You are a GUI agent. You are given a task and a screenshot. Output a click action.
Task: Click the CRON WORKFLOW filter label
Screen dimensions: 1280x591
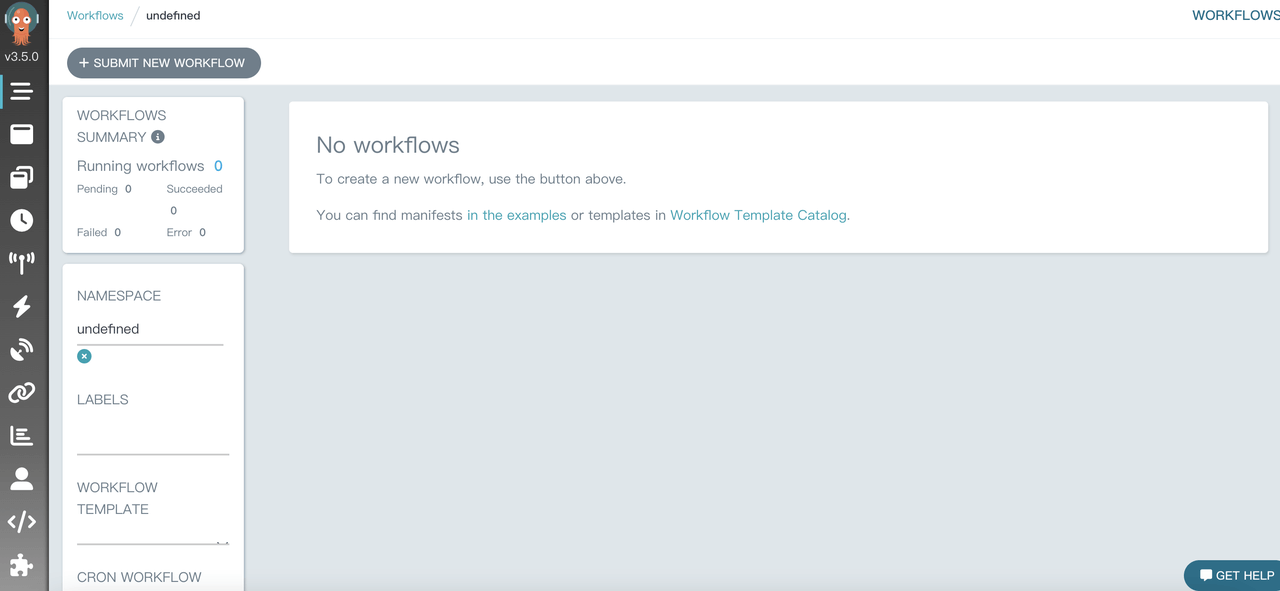139,577
